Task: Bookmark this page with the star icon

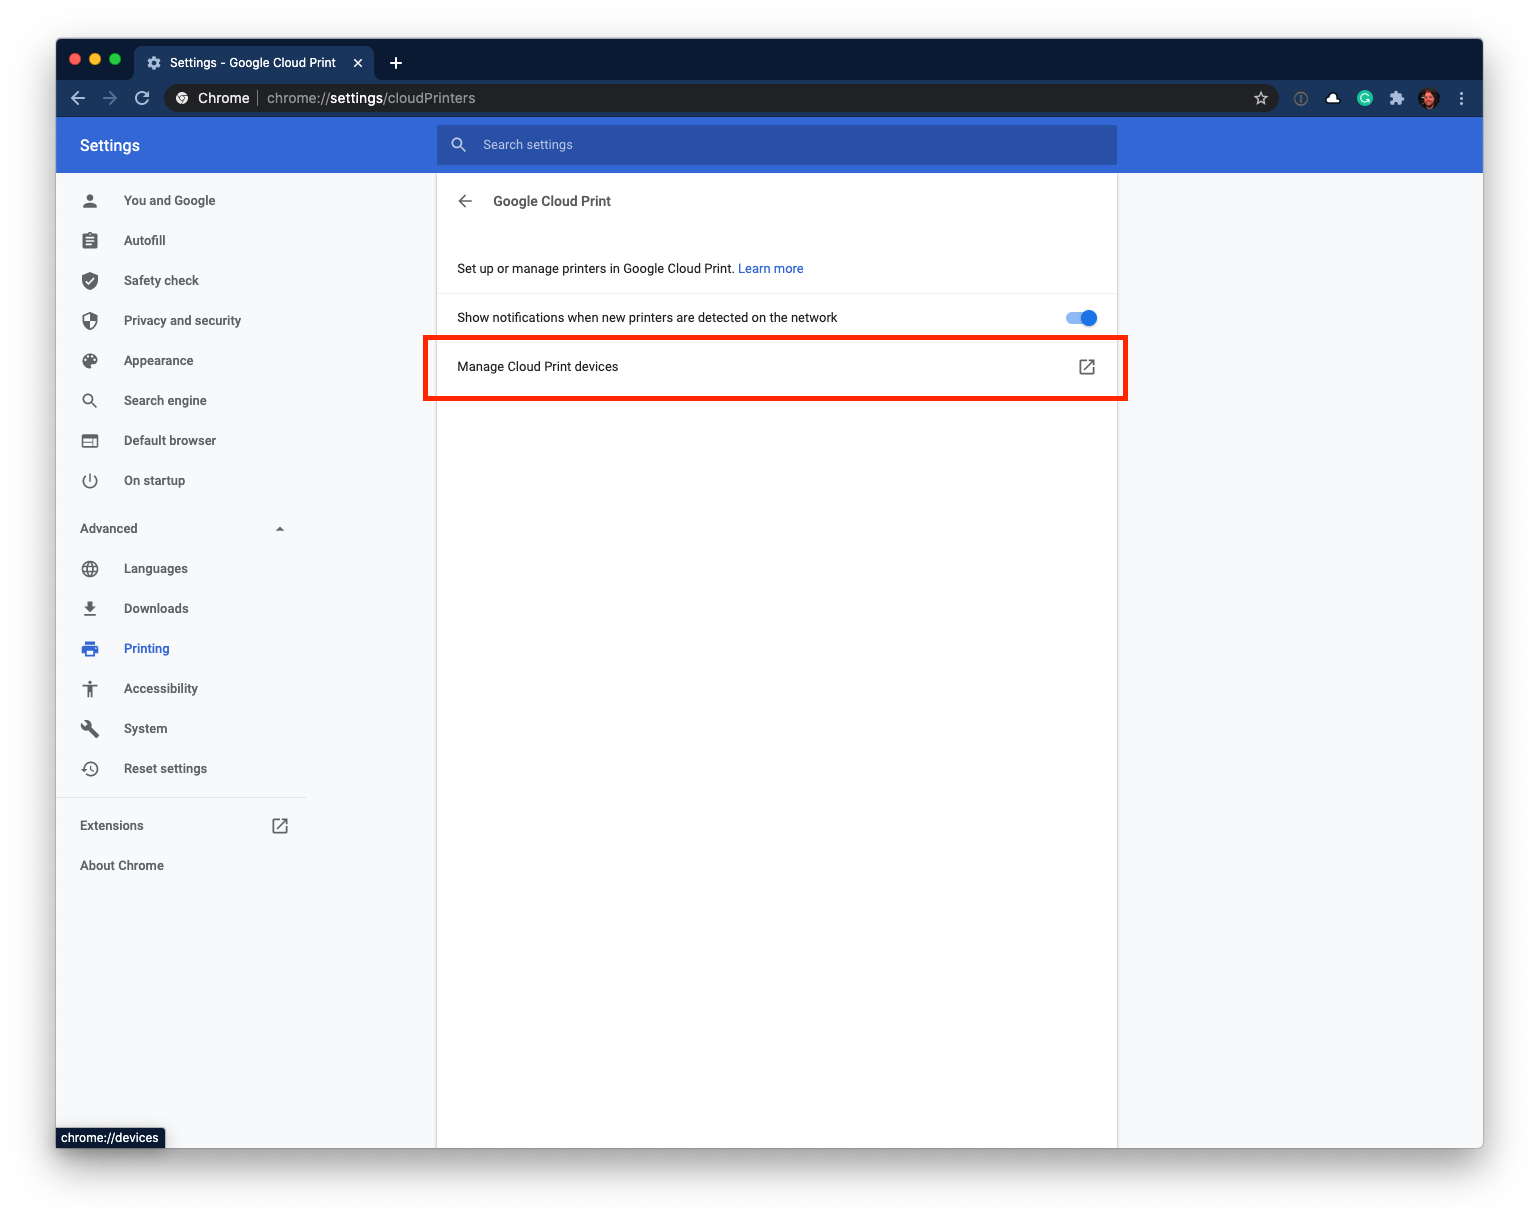Action: click(1261, 98)
